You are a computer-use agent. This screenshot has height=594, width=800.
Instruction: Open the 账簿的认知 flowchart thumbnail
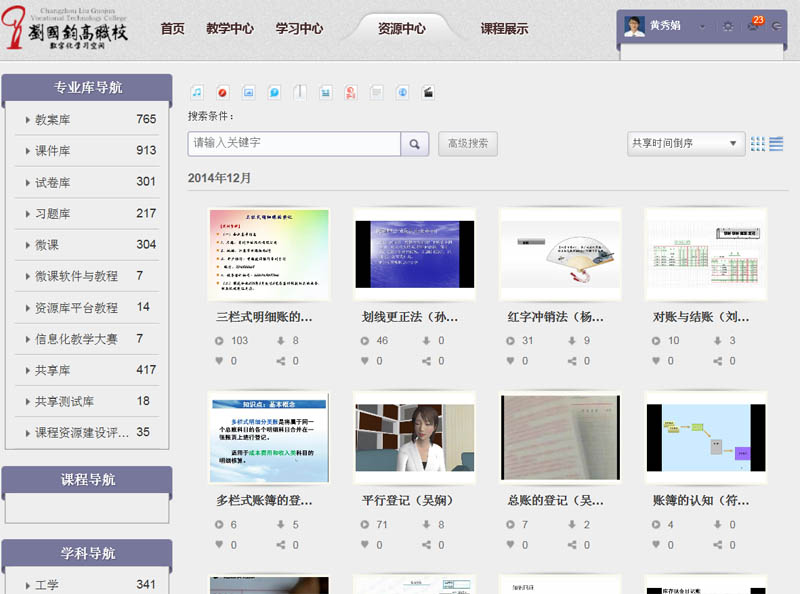point(706,438)
